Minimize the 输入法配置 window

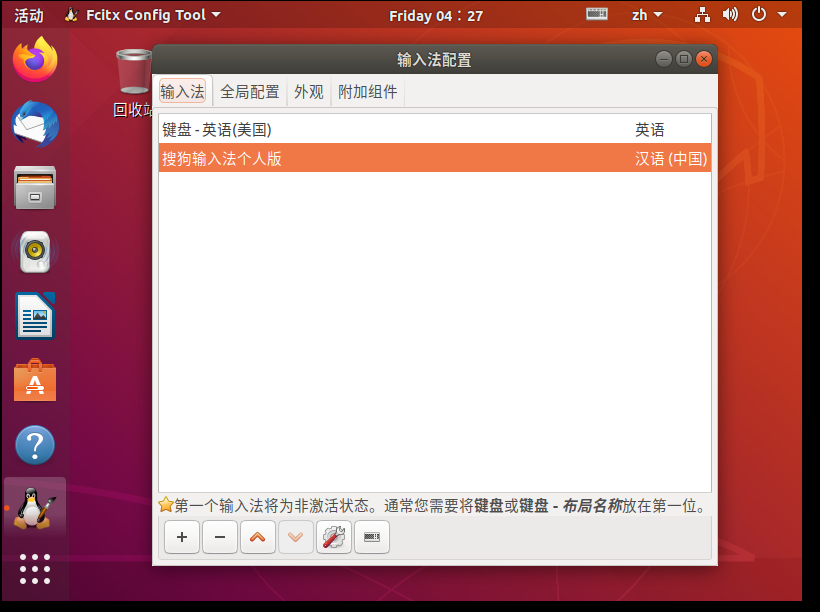pyautogui.click(x=664, y=59)
